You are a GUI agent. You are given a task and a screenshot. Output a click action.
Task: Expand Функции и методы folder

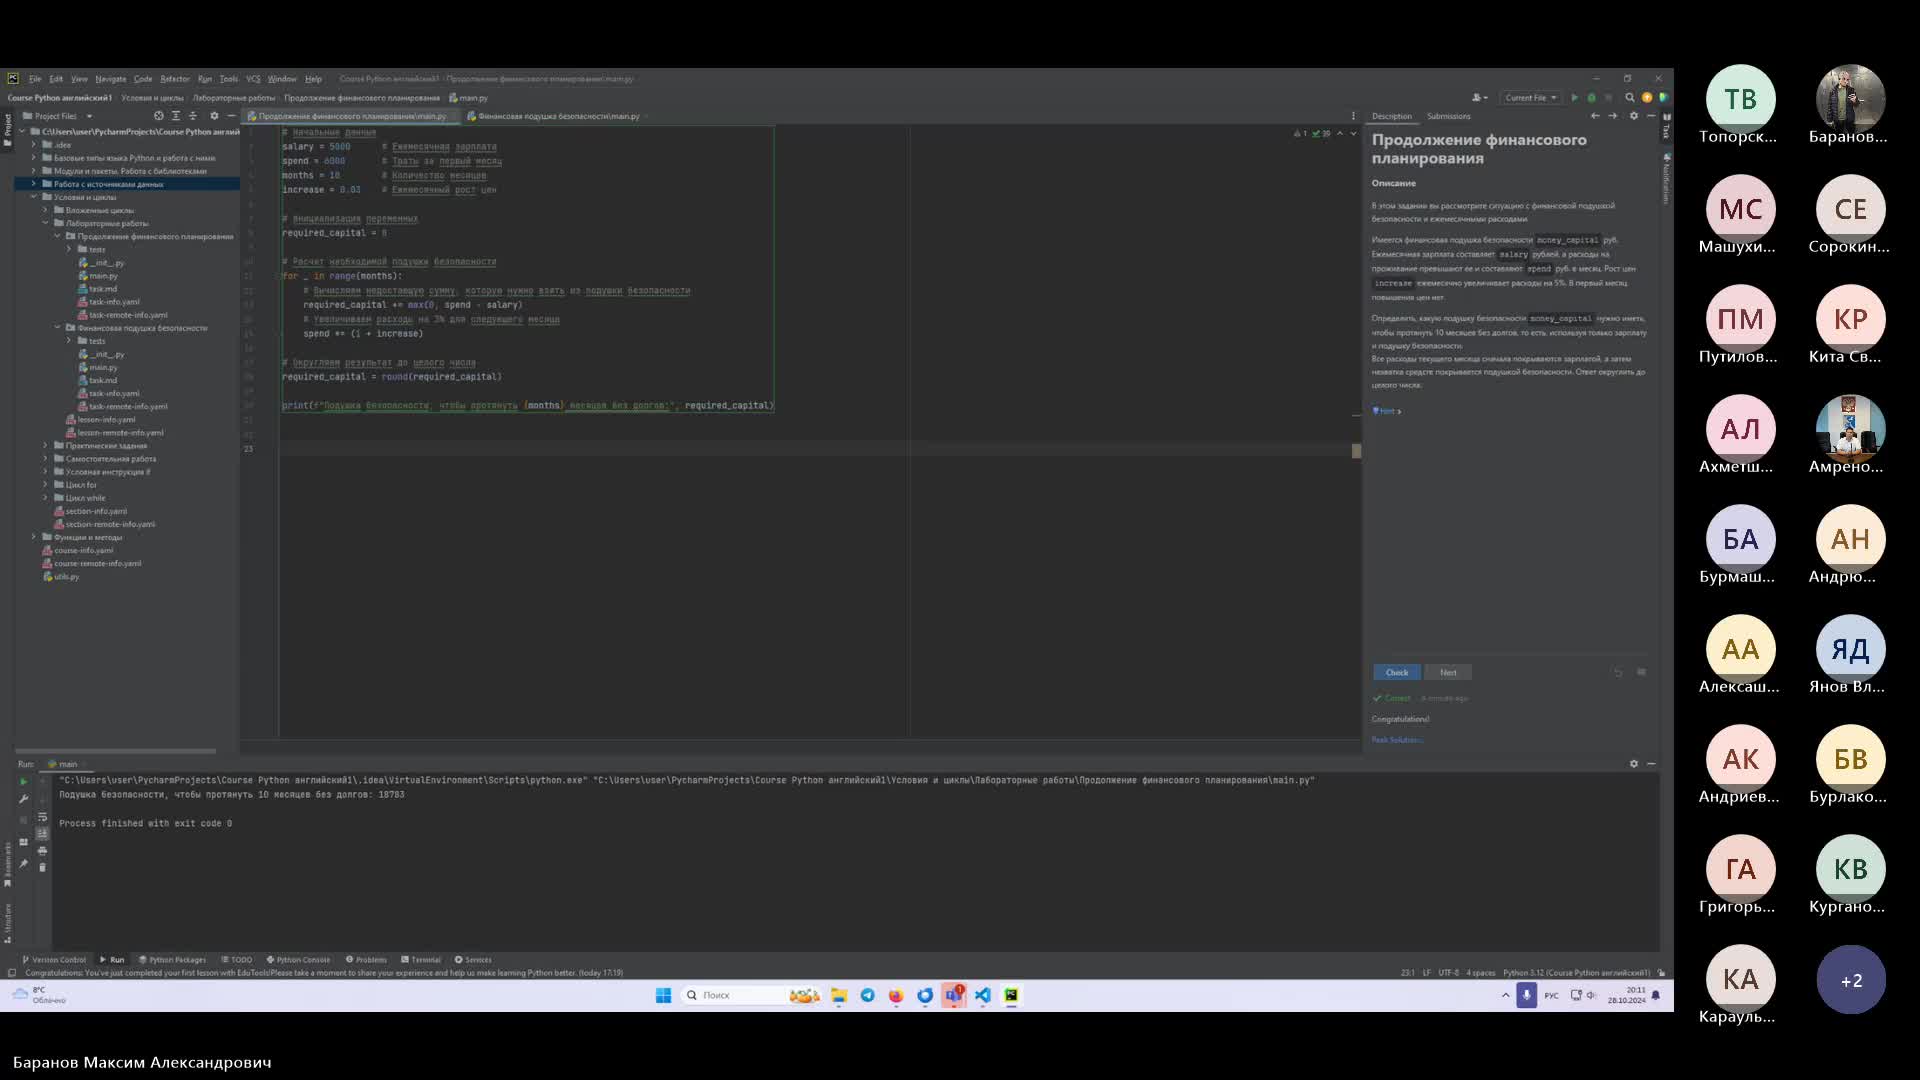click(33, 537)
